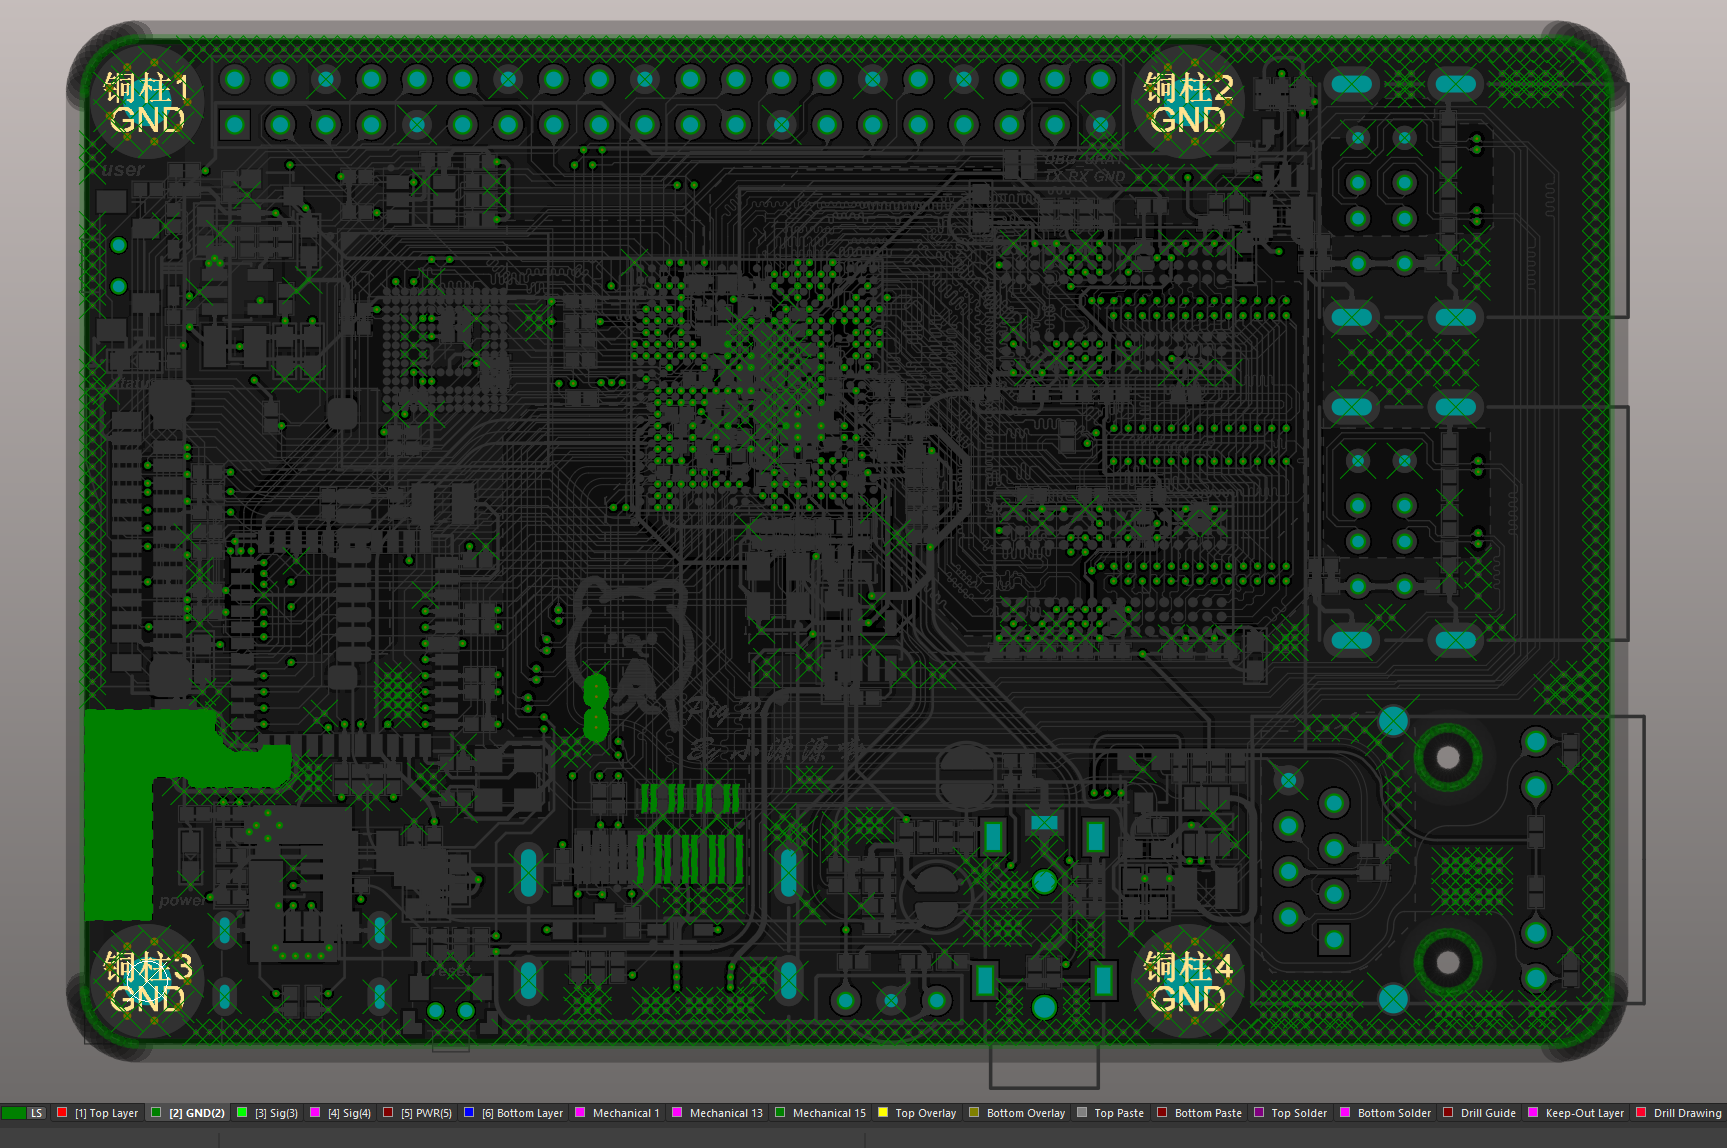Image resolution: width=1727 pixels, height=1148 pixels.
Task: Activate the Drill Guide layer tab
Action: pos(1487,1113)
